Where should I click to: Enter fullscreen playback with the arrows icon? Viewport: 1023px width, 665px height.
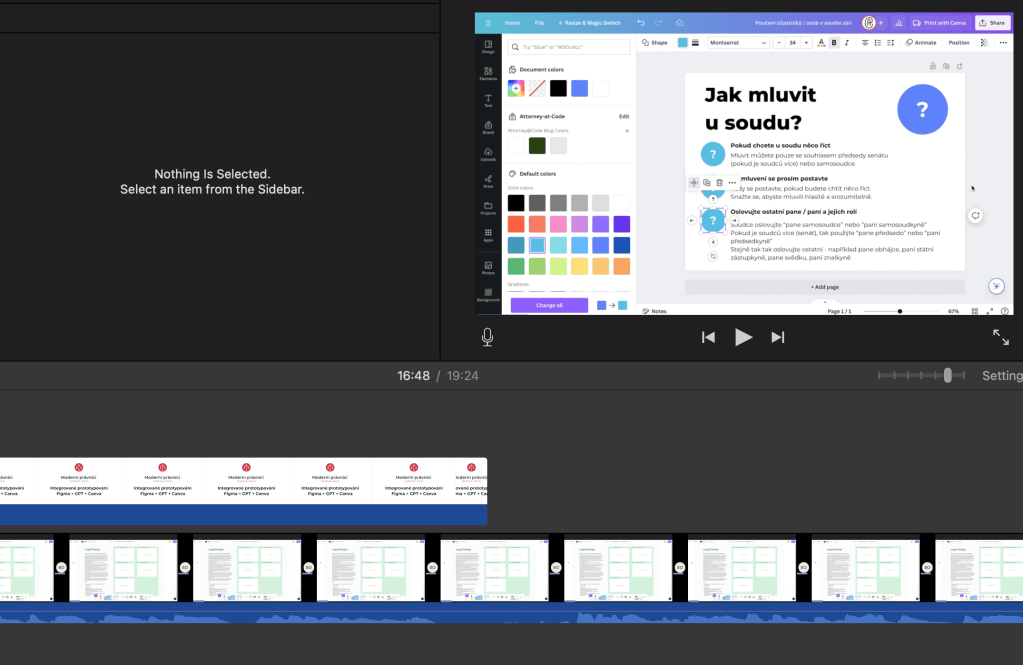coord(1000,337)
